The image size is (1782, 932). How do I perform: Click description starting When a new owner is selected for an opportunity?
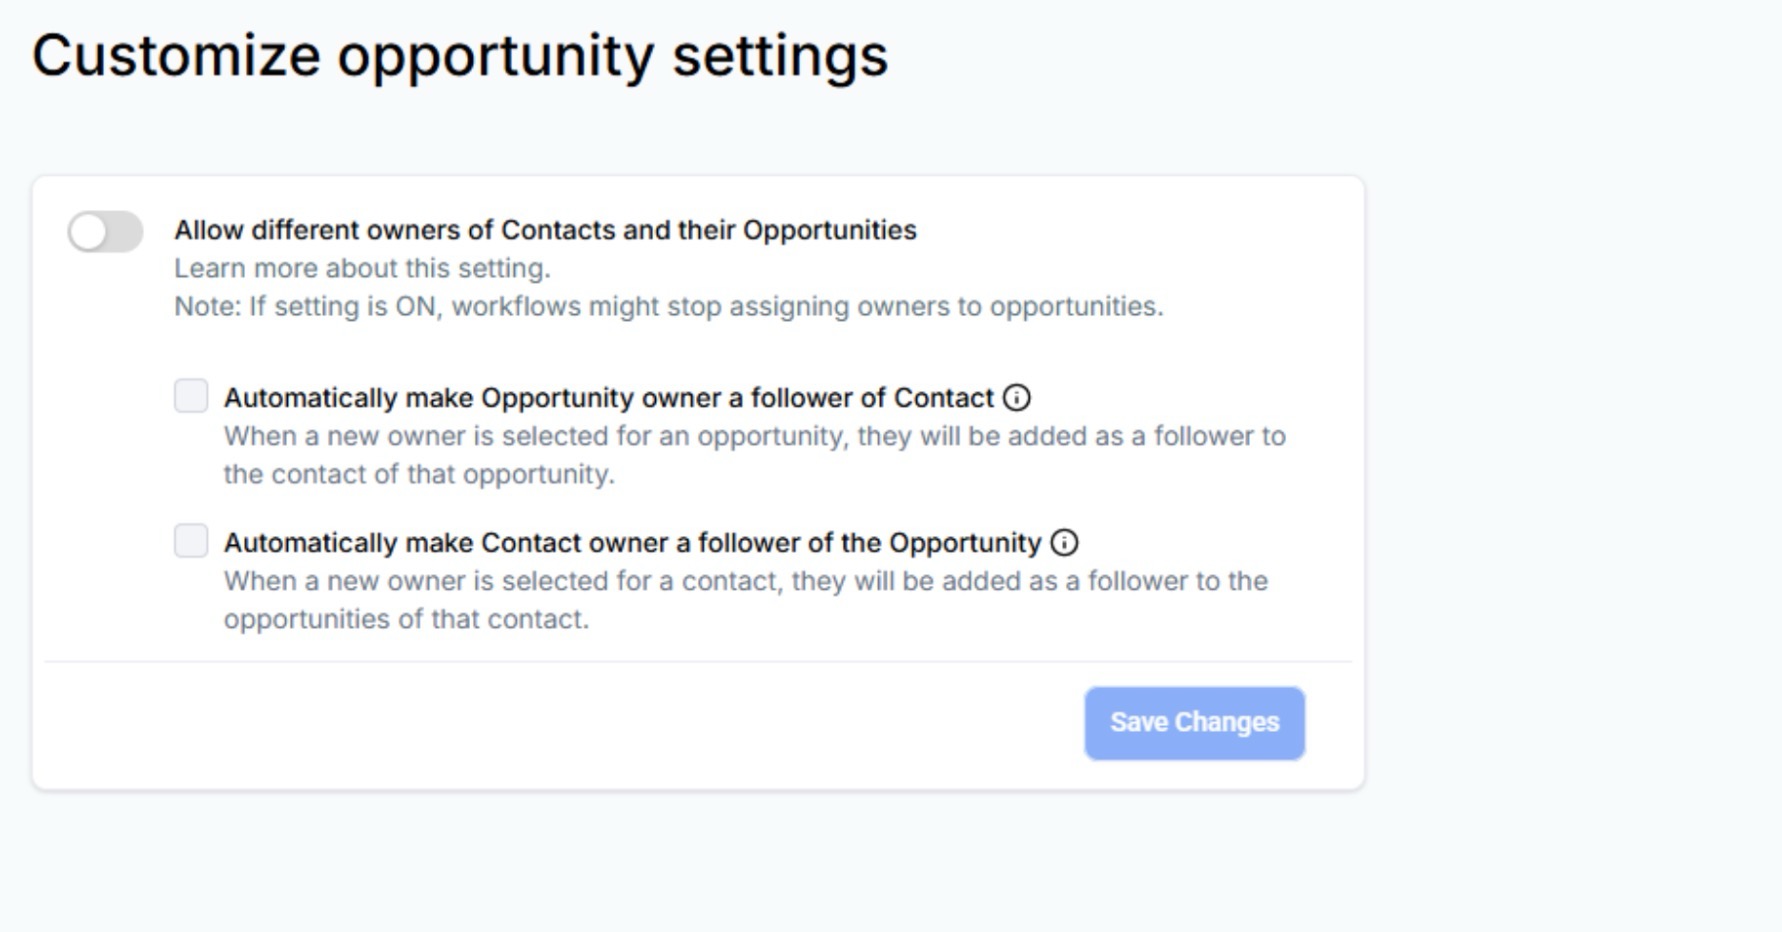click(x=754, y=437)
